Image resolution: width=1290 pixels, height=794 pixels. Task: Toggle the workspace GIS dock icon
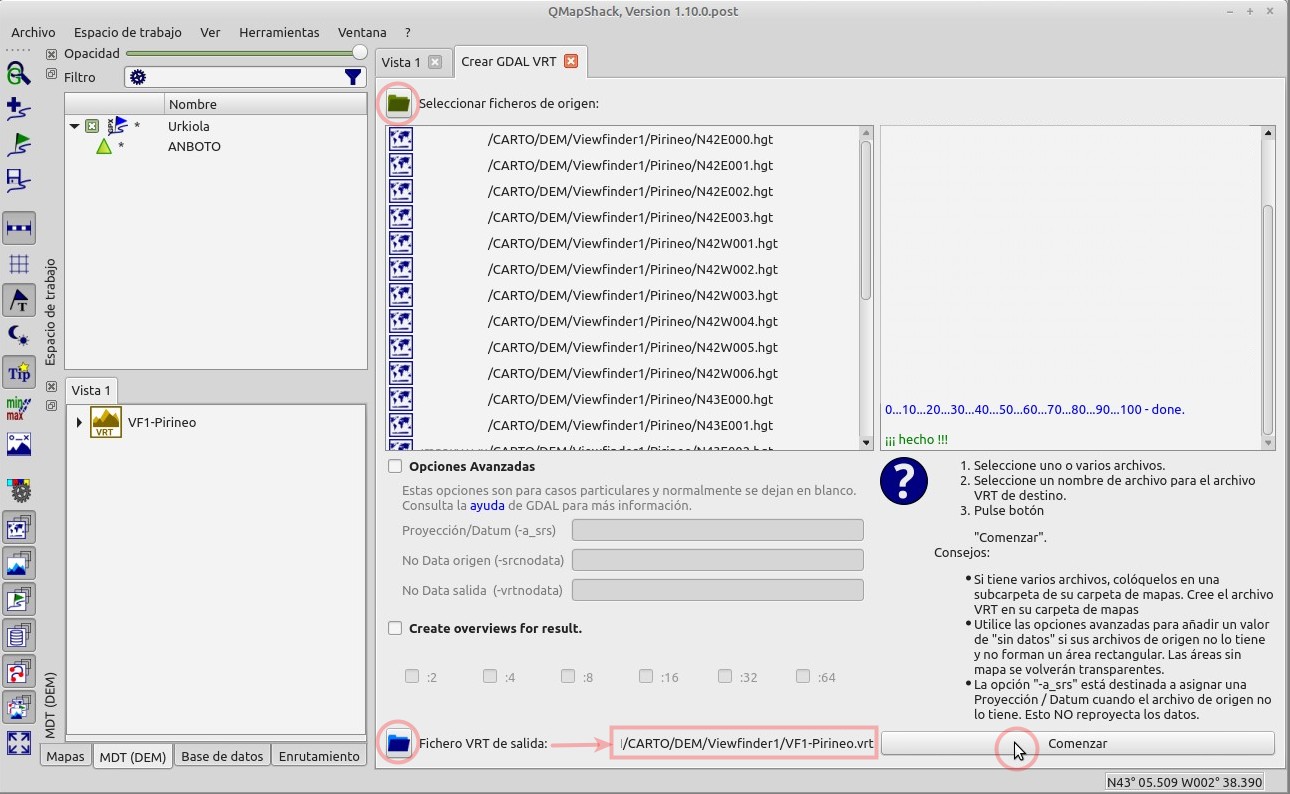[x=19, y=599]
